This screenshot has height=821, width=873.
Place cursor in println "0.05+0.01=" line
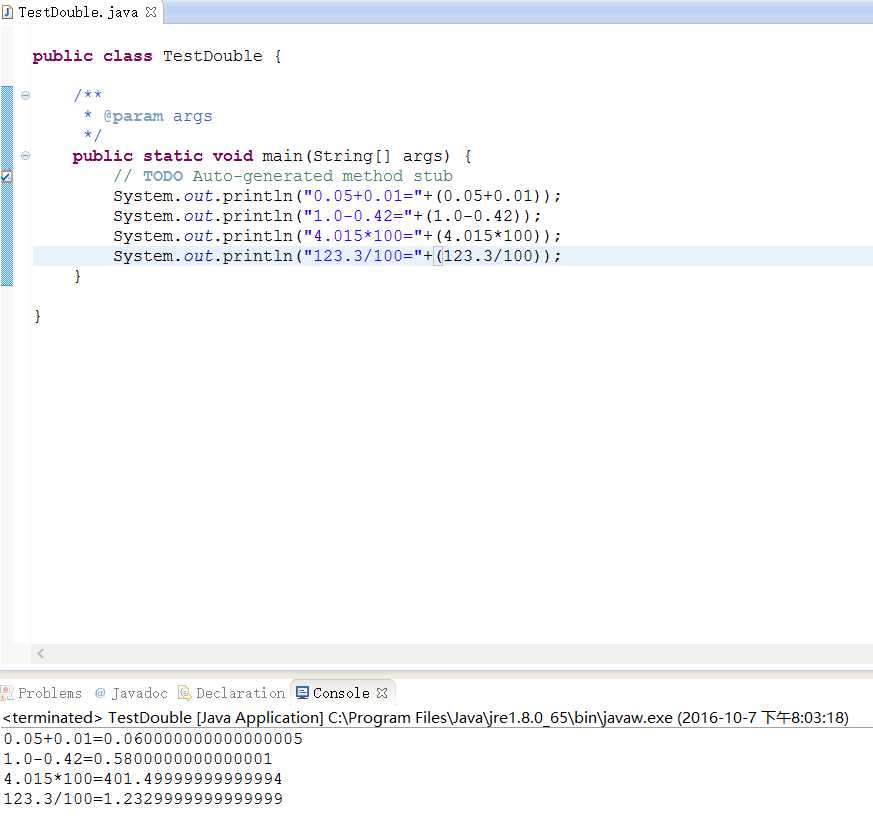click(x=337, y=196)
